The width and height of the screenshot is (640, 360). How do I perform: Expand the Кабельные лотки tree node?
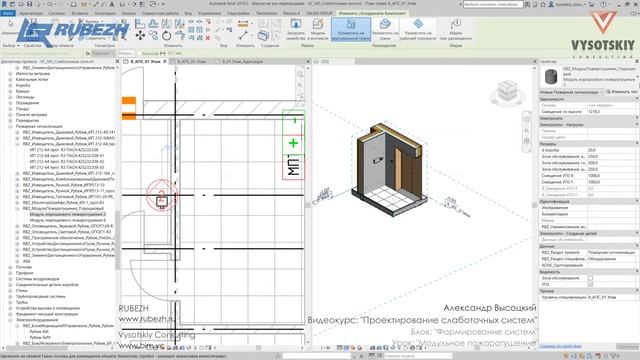[10, 80]
